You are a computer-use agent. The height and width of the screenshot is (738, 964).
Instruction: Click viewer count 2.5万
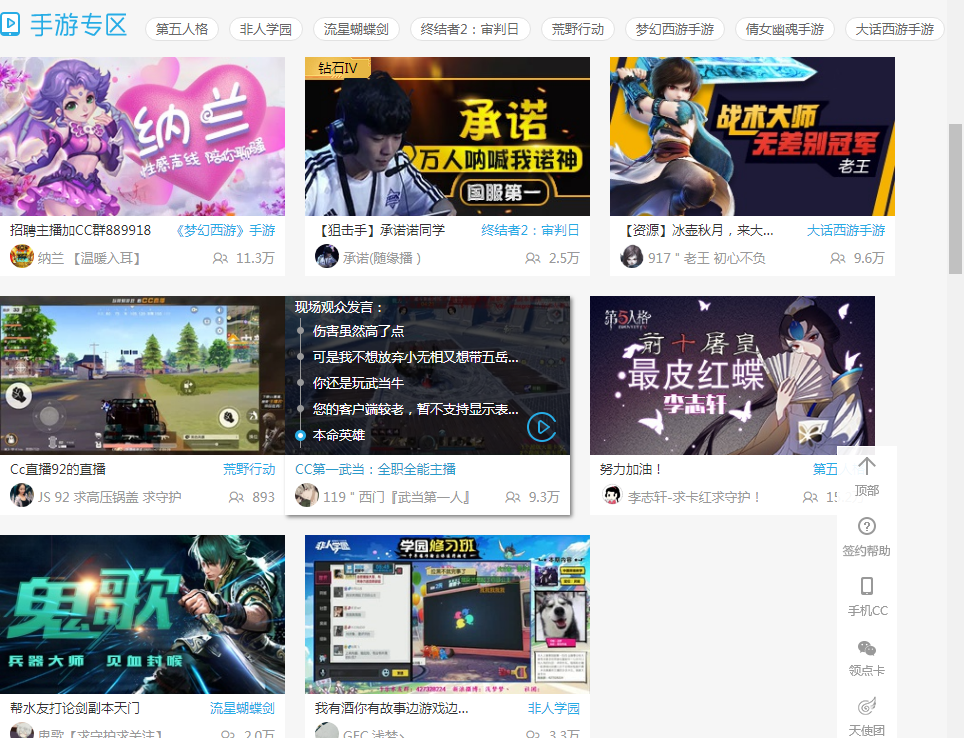(x=564, y=258)
